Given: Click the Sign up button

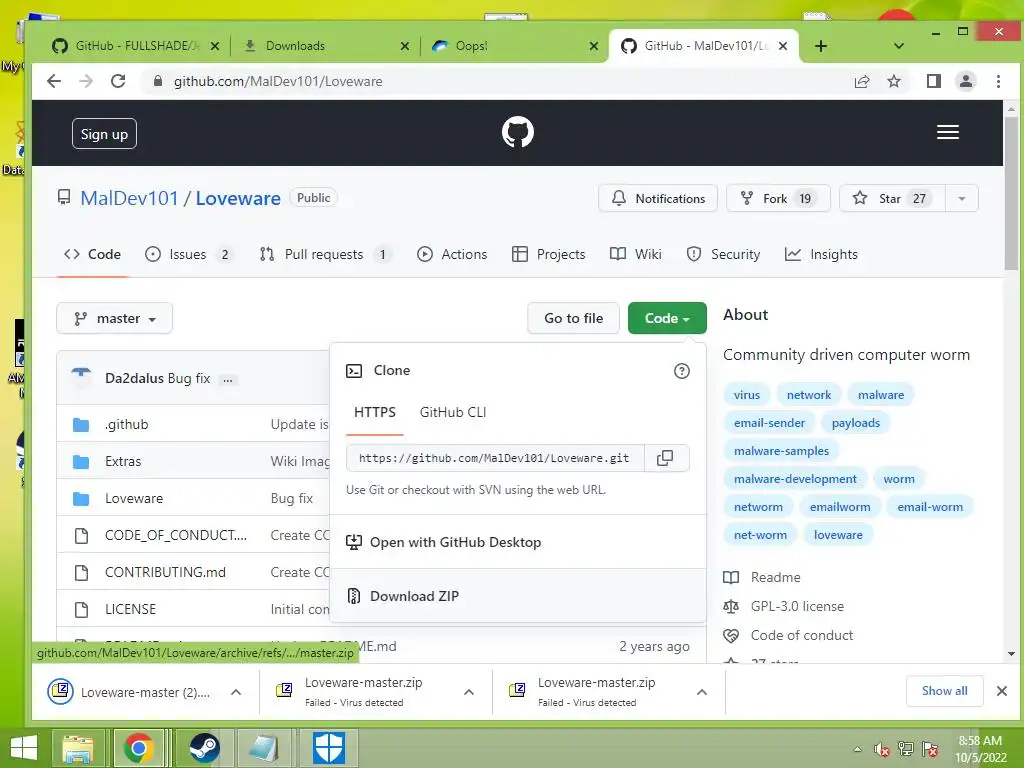Looking at the screenshot, I should pos(104,134).
